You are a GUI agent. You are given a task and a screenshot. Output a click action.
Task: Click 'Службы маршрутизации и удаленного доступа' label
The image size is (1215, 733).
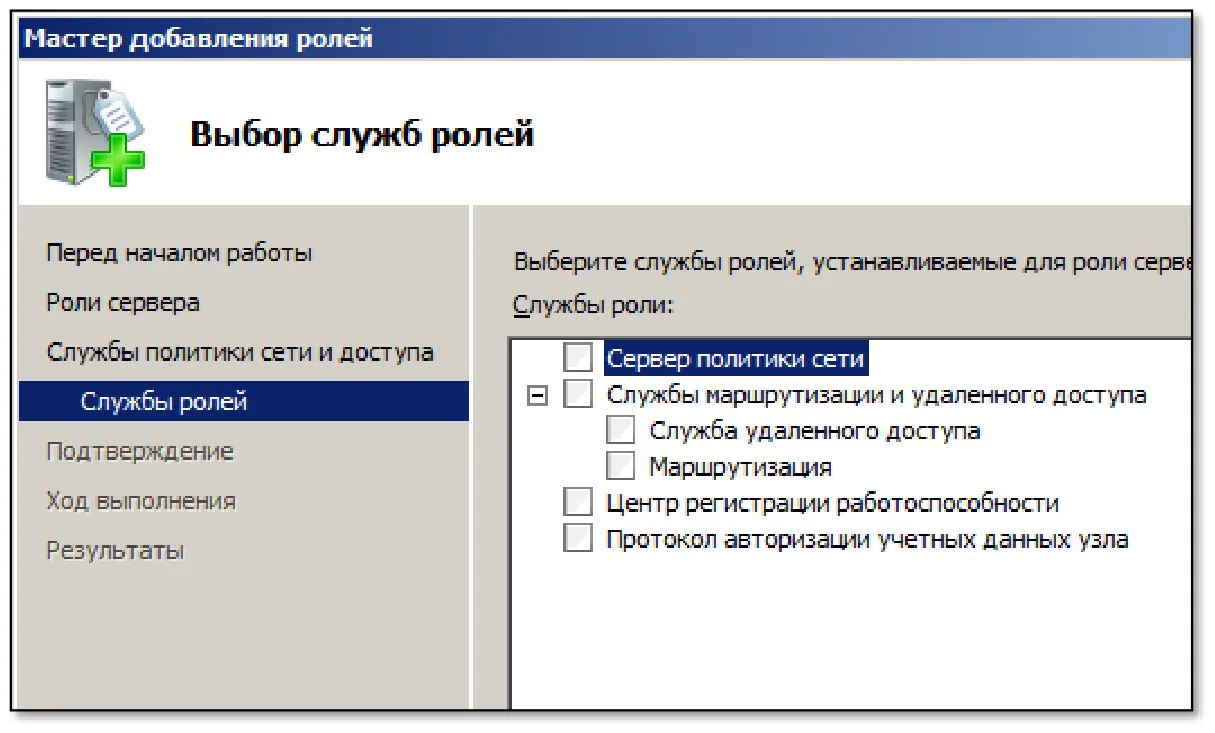coord(877,395)
